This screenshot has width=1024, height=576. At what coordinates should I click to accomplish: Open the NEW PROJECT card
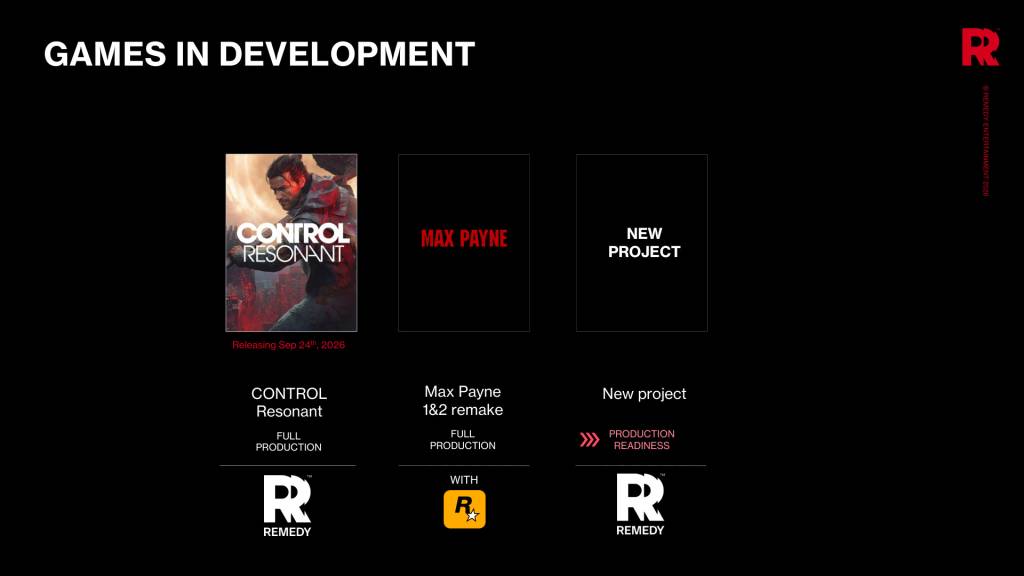[642, 243]
